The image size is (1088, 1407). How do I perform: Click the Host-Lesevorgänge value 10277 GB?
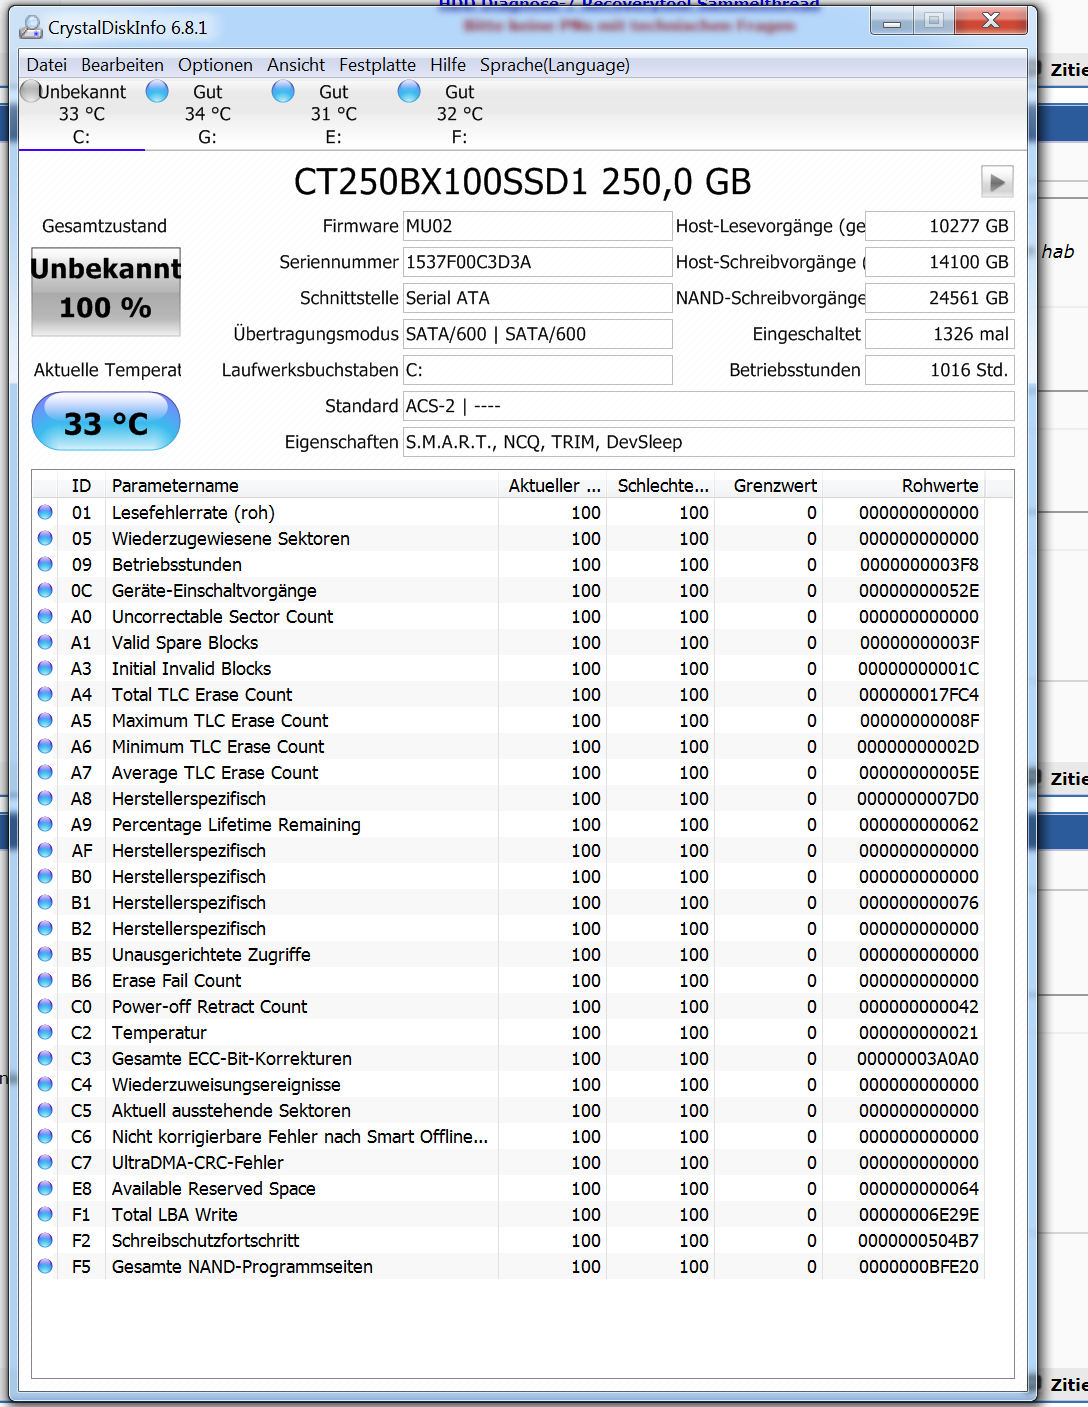[x=939, y=226]
